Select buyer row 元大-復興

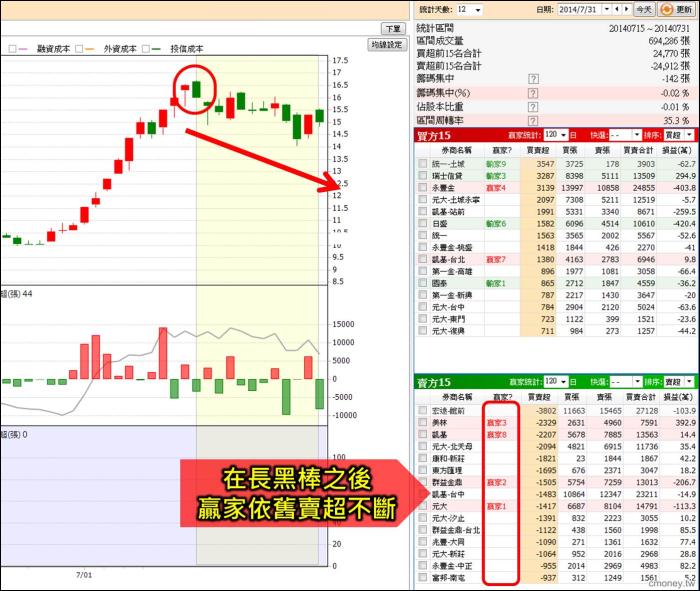coord(557,331)
